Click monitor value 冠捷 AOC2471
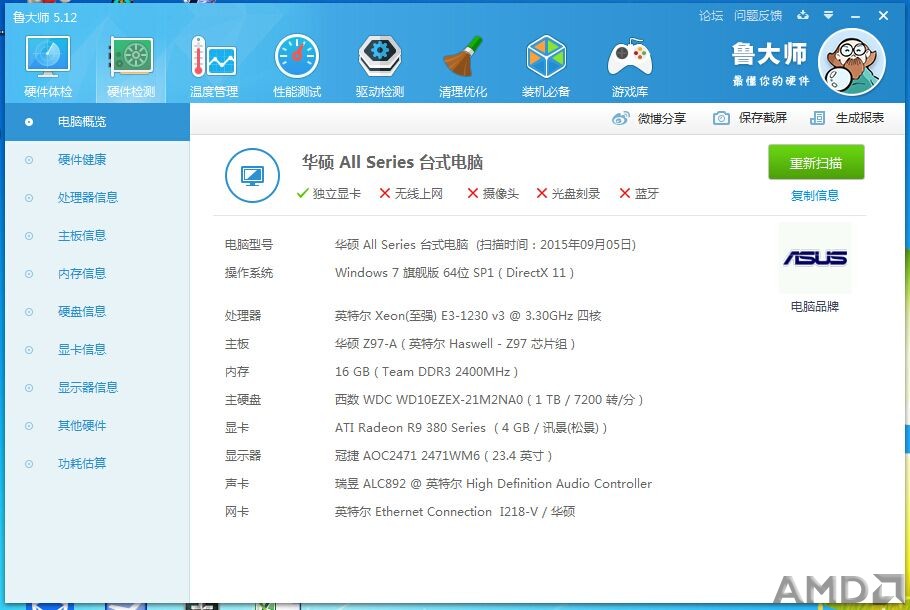910x610 pixels. 443,456
